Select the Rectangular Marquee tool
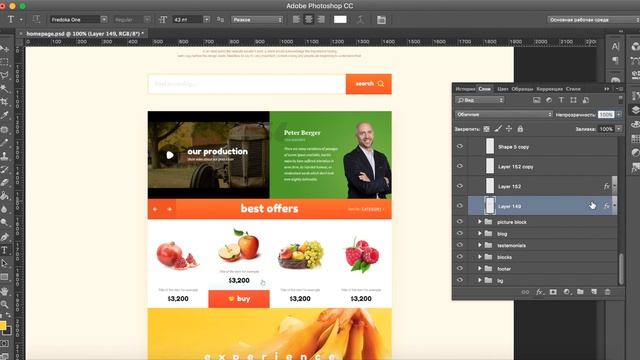This screenshot has height=360, width=640. (x=4, y=62)
